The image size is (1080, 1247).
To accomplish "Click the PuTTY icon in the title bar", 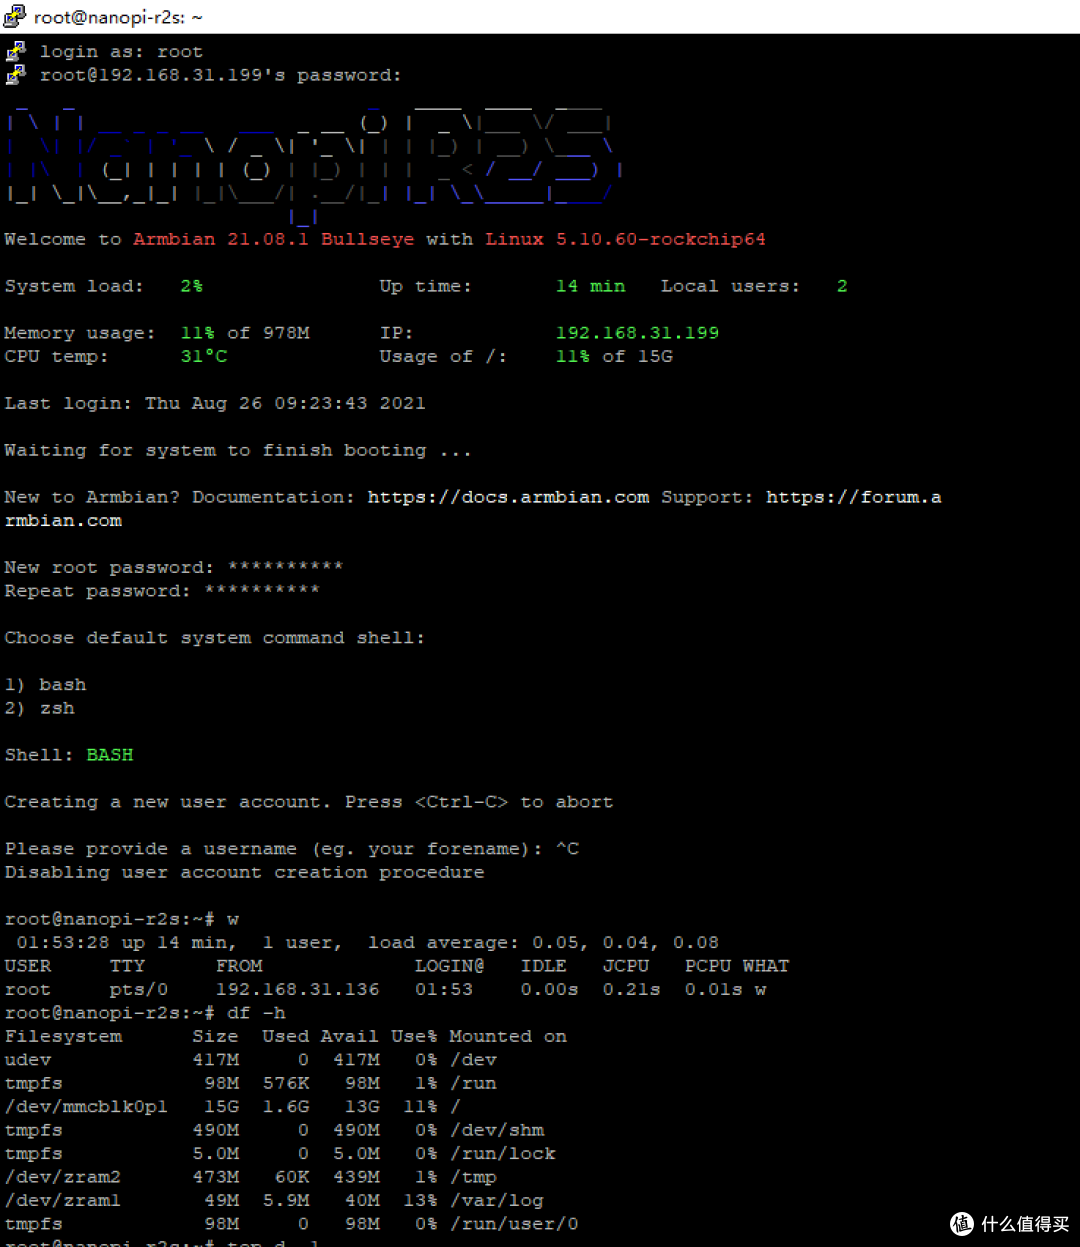I will 16,16.
